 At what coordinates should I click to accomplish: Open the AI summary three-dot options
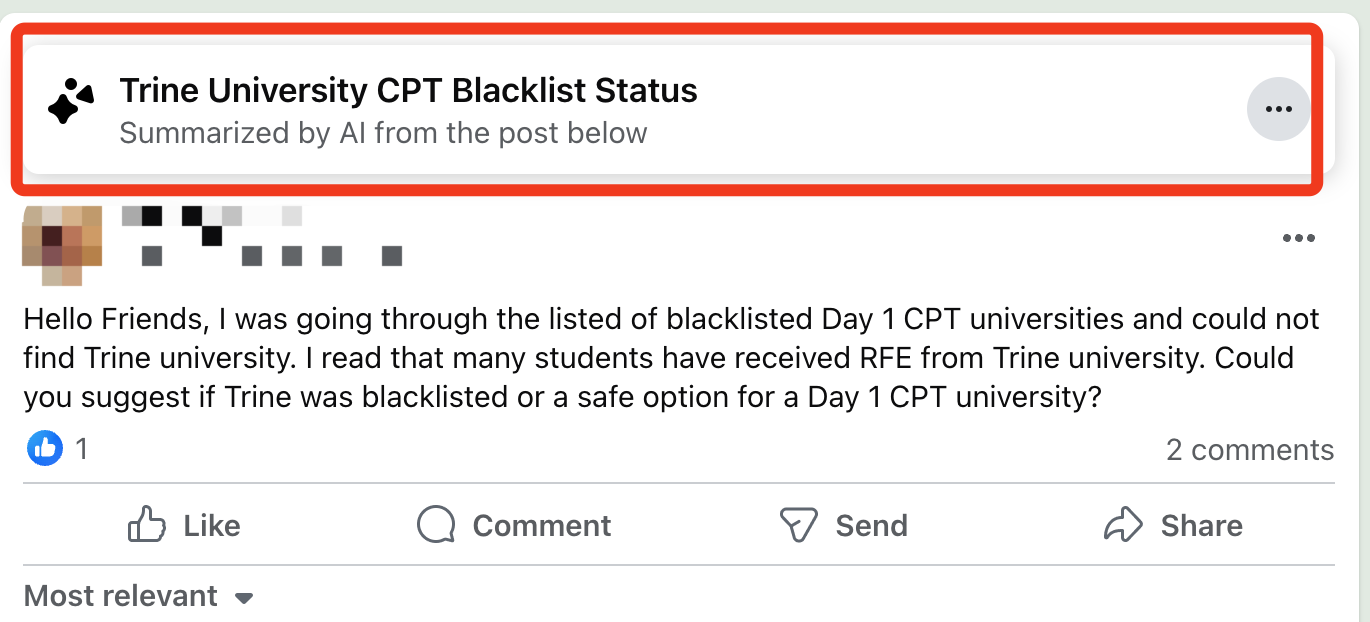click(1279, 109)
